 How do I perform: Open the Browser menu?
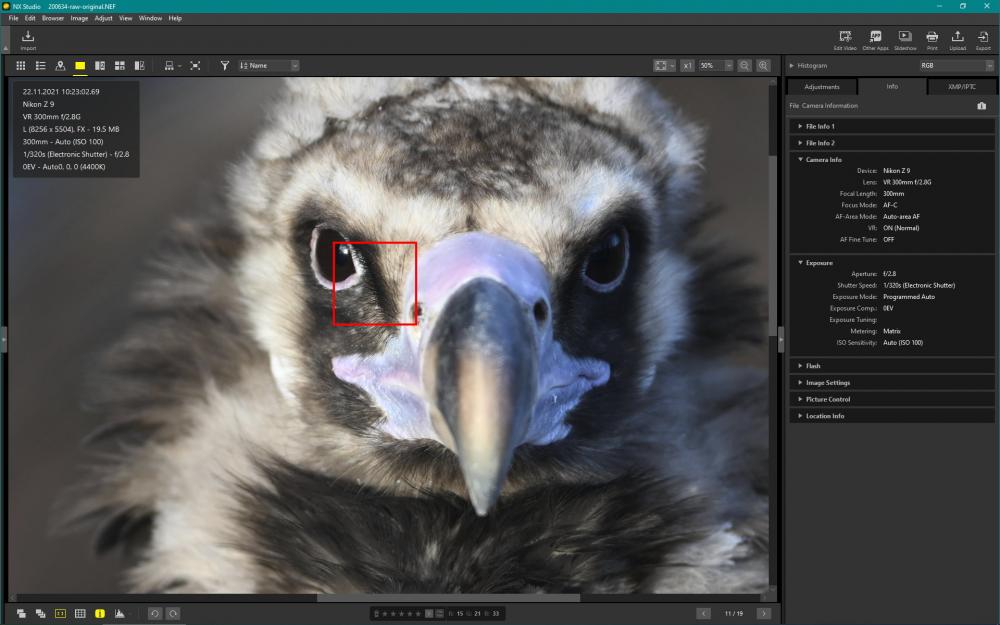point(53,18)
